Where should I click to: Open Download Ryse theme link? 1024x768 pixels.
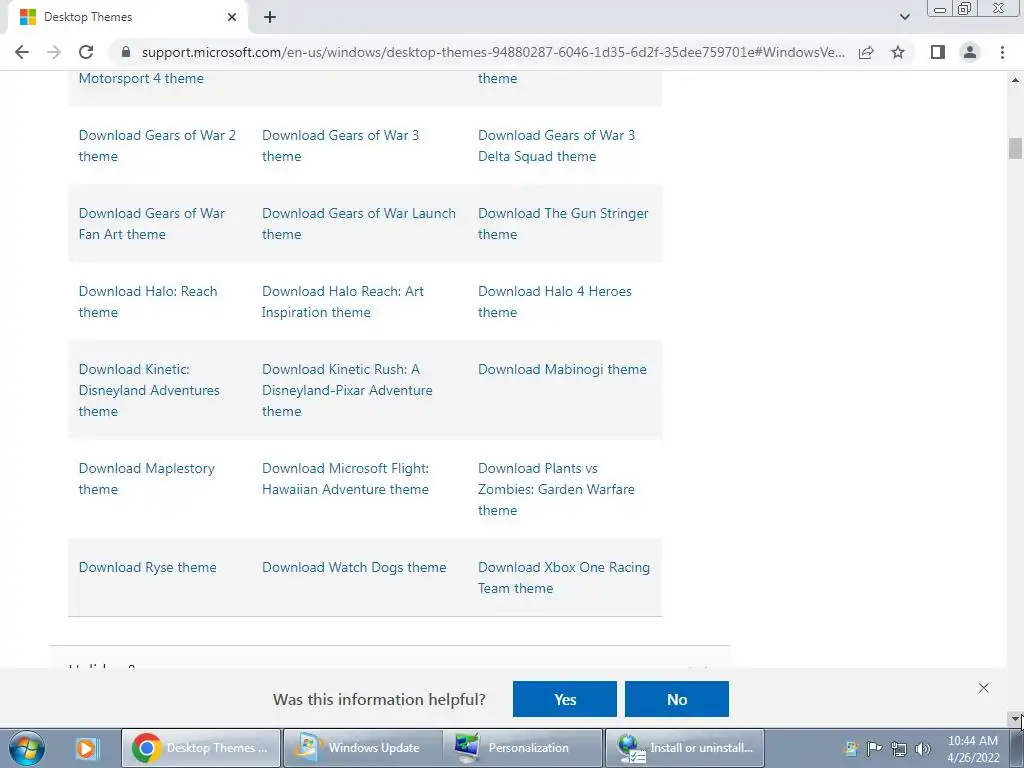coord(147,567)
